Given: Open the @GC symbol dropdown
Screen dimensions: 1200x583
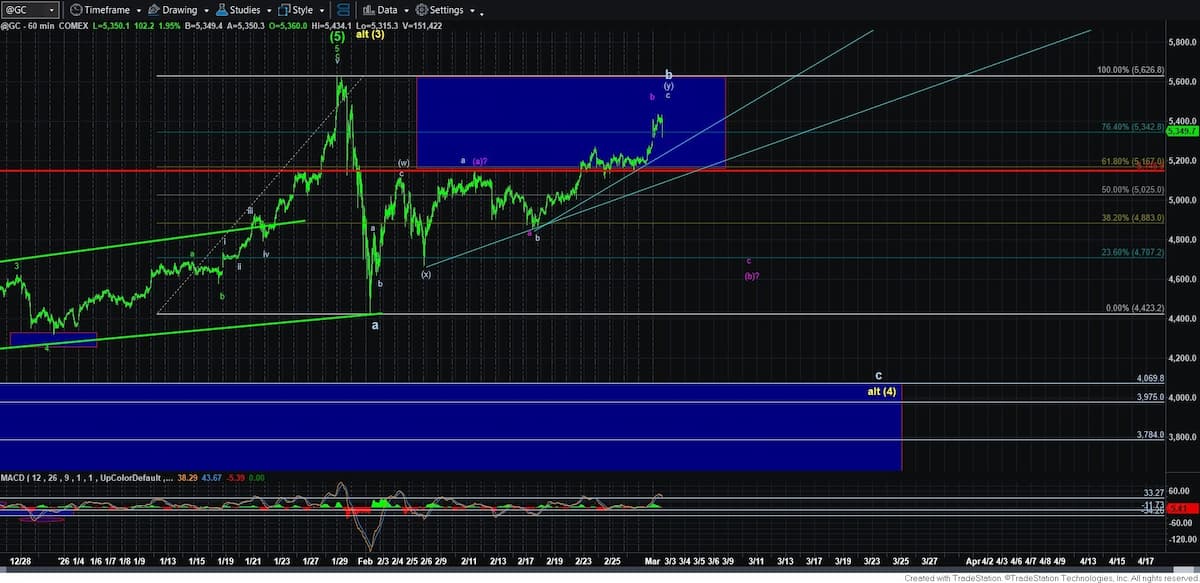Looking at the screenshot, I should [x=30, y=10].
